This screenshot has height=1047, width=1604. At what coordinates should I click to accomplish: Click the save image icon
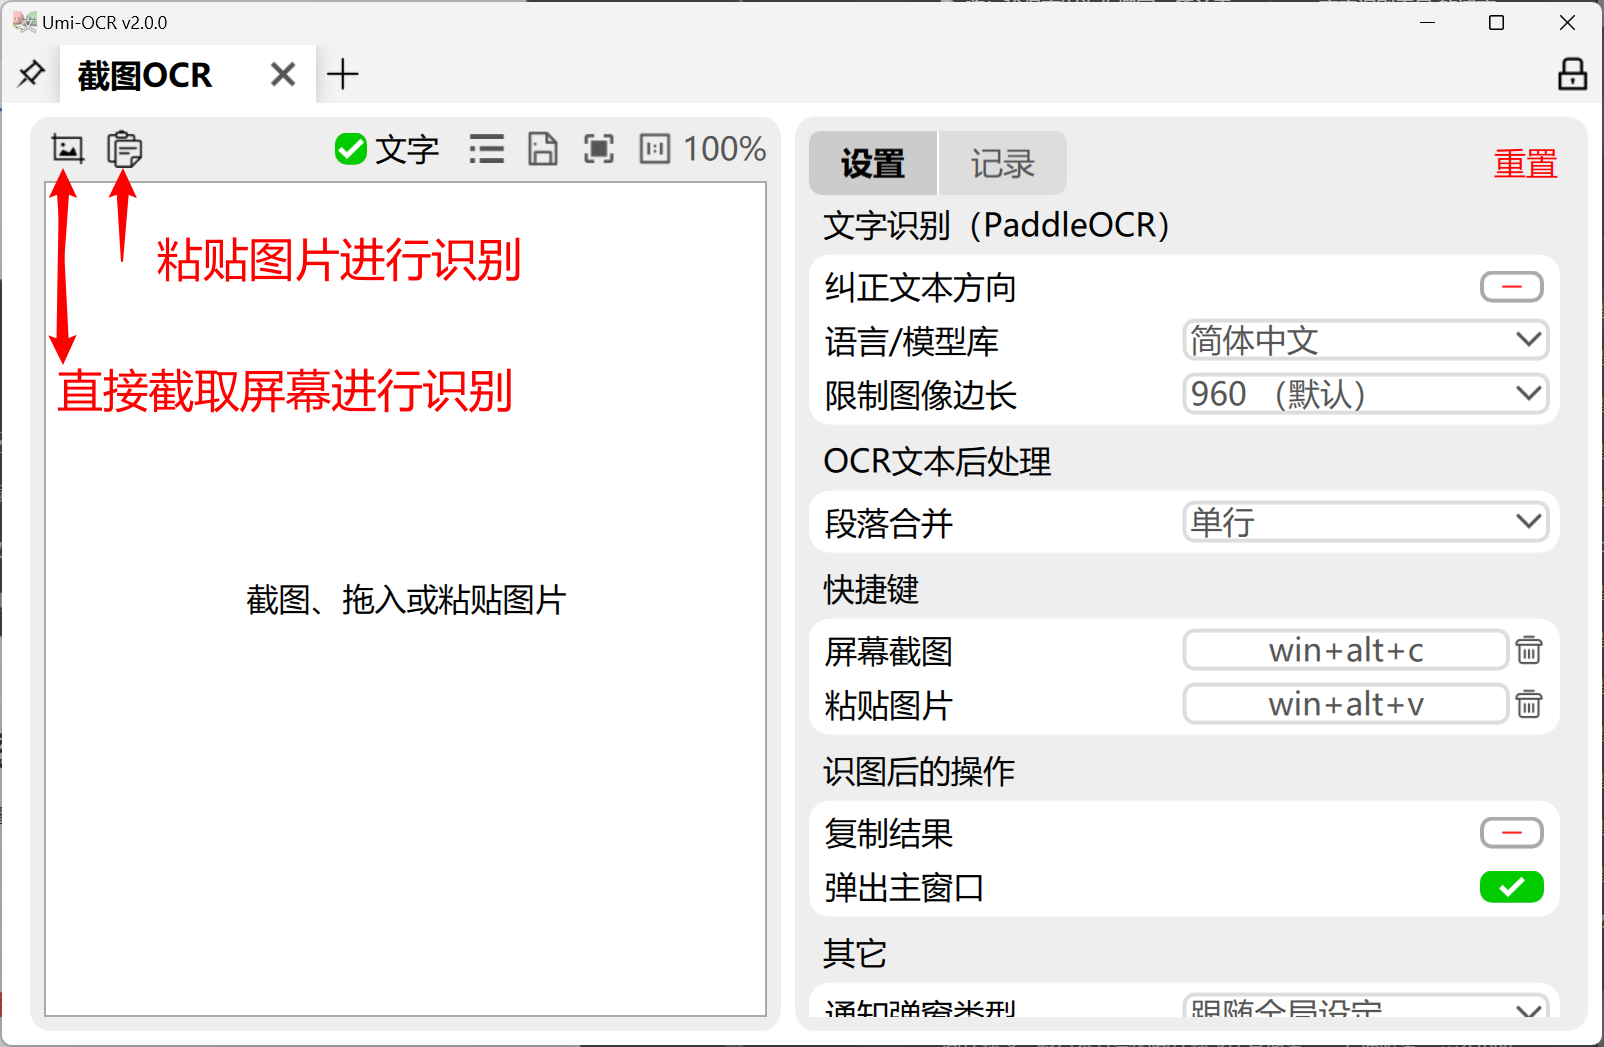point(543,149)
